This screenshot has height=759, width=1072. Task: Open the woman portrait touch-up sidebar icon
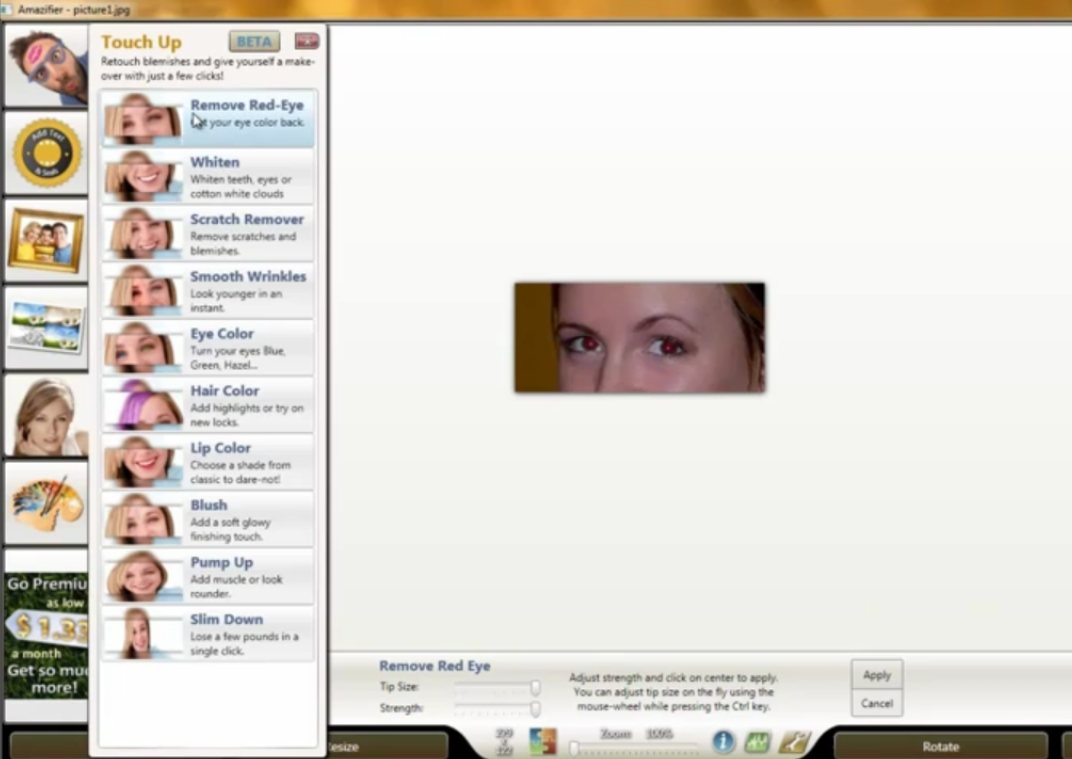coord(46,416)
